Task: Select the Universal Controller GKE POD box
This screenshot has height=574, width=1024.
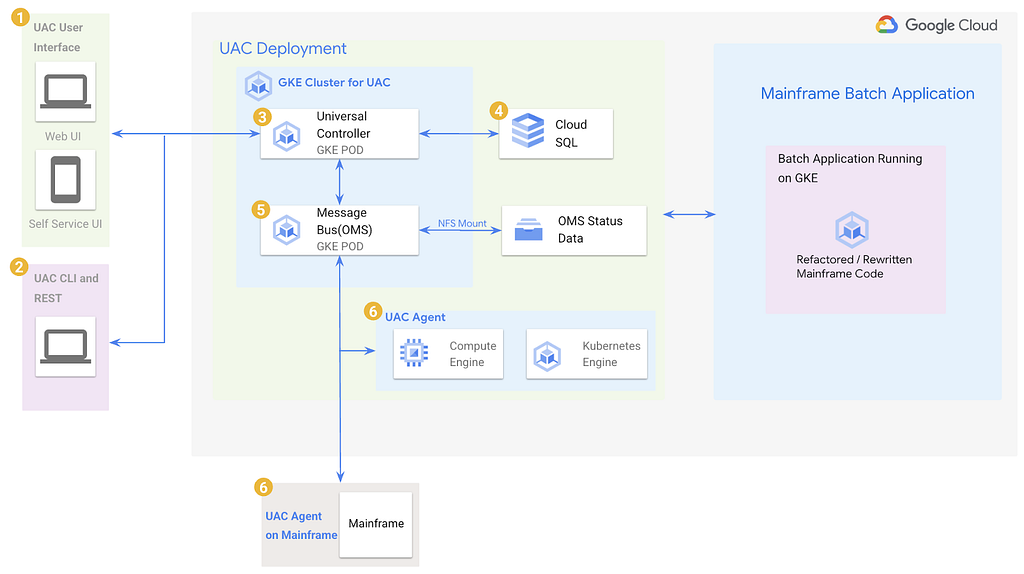Action: tap(340, 133)
